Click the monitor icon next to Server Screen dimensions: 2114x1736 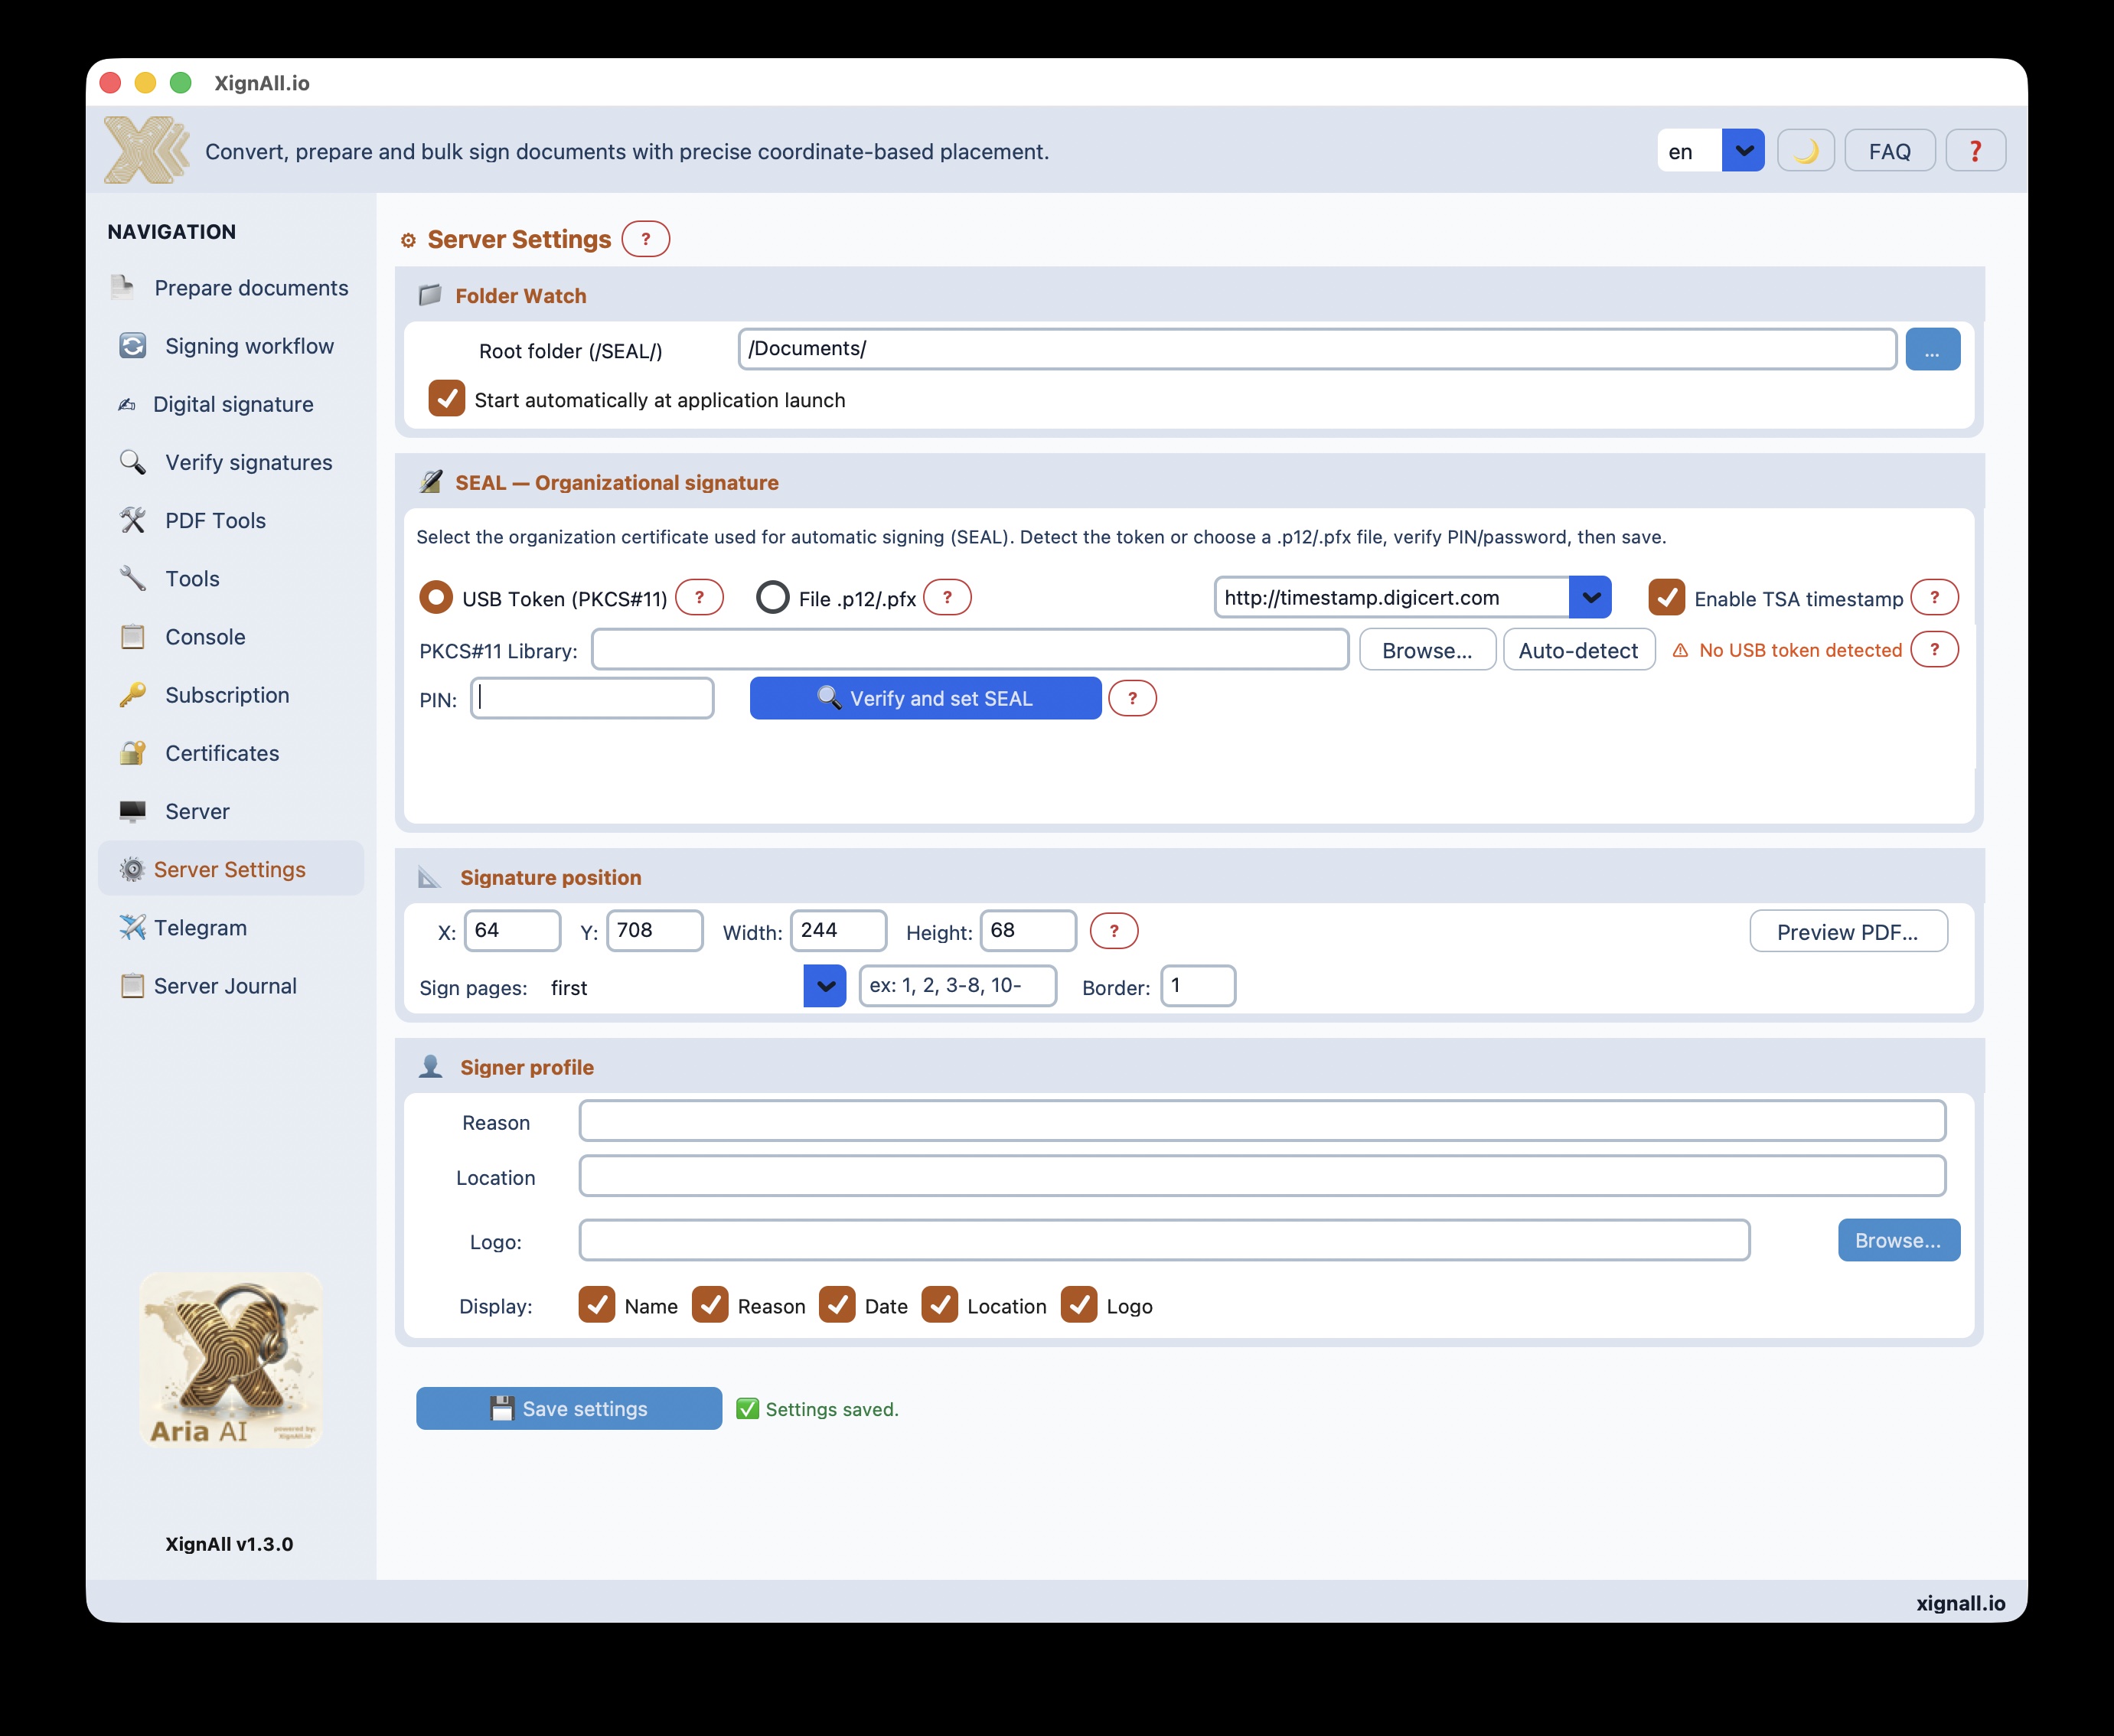tap(133, 811)
